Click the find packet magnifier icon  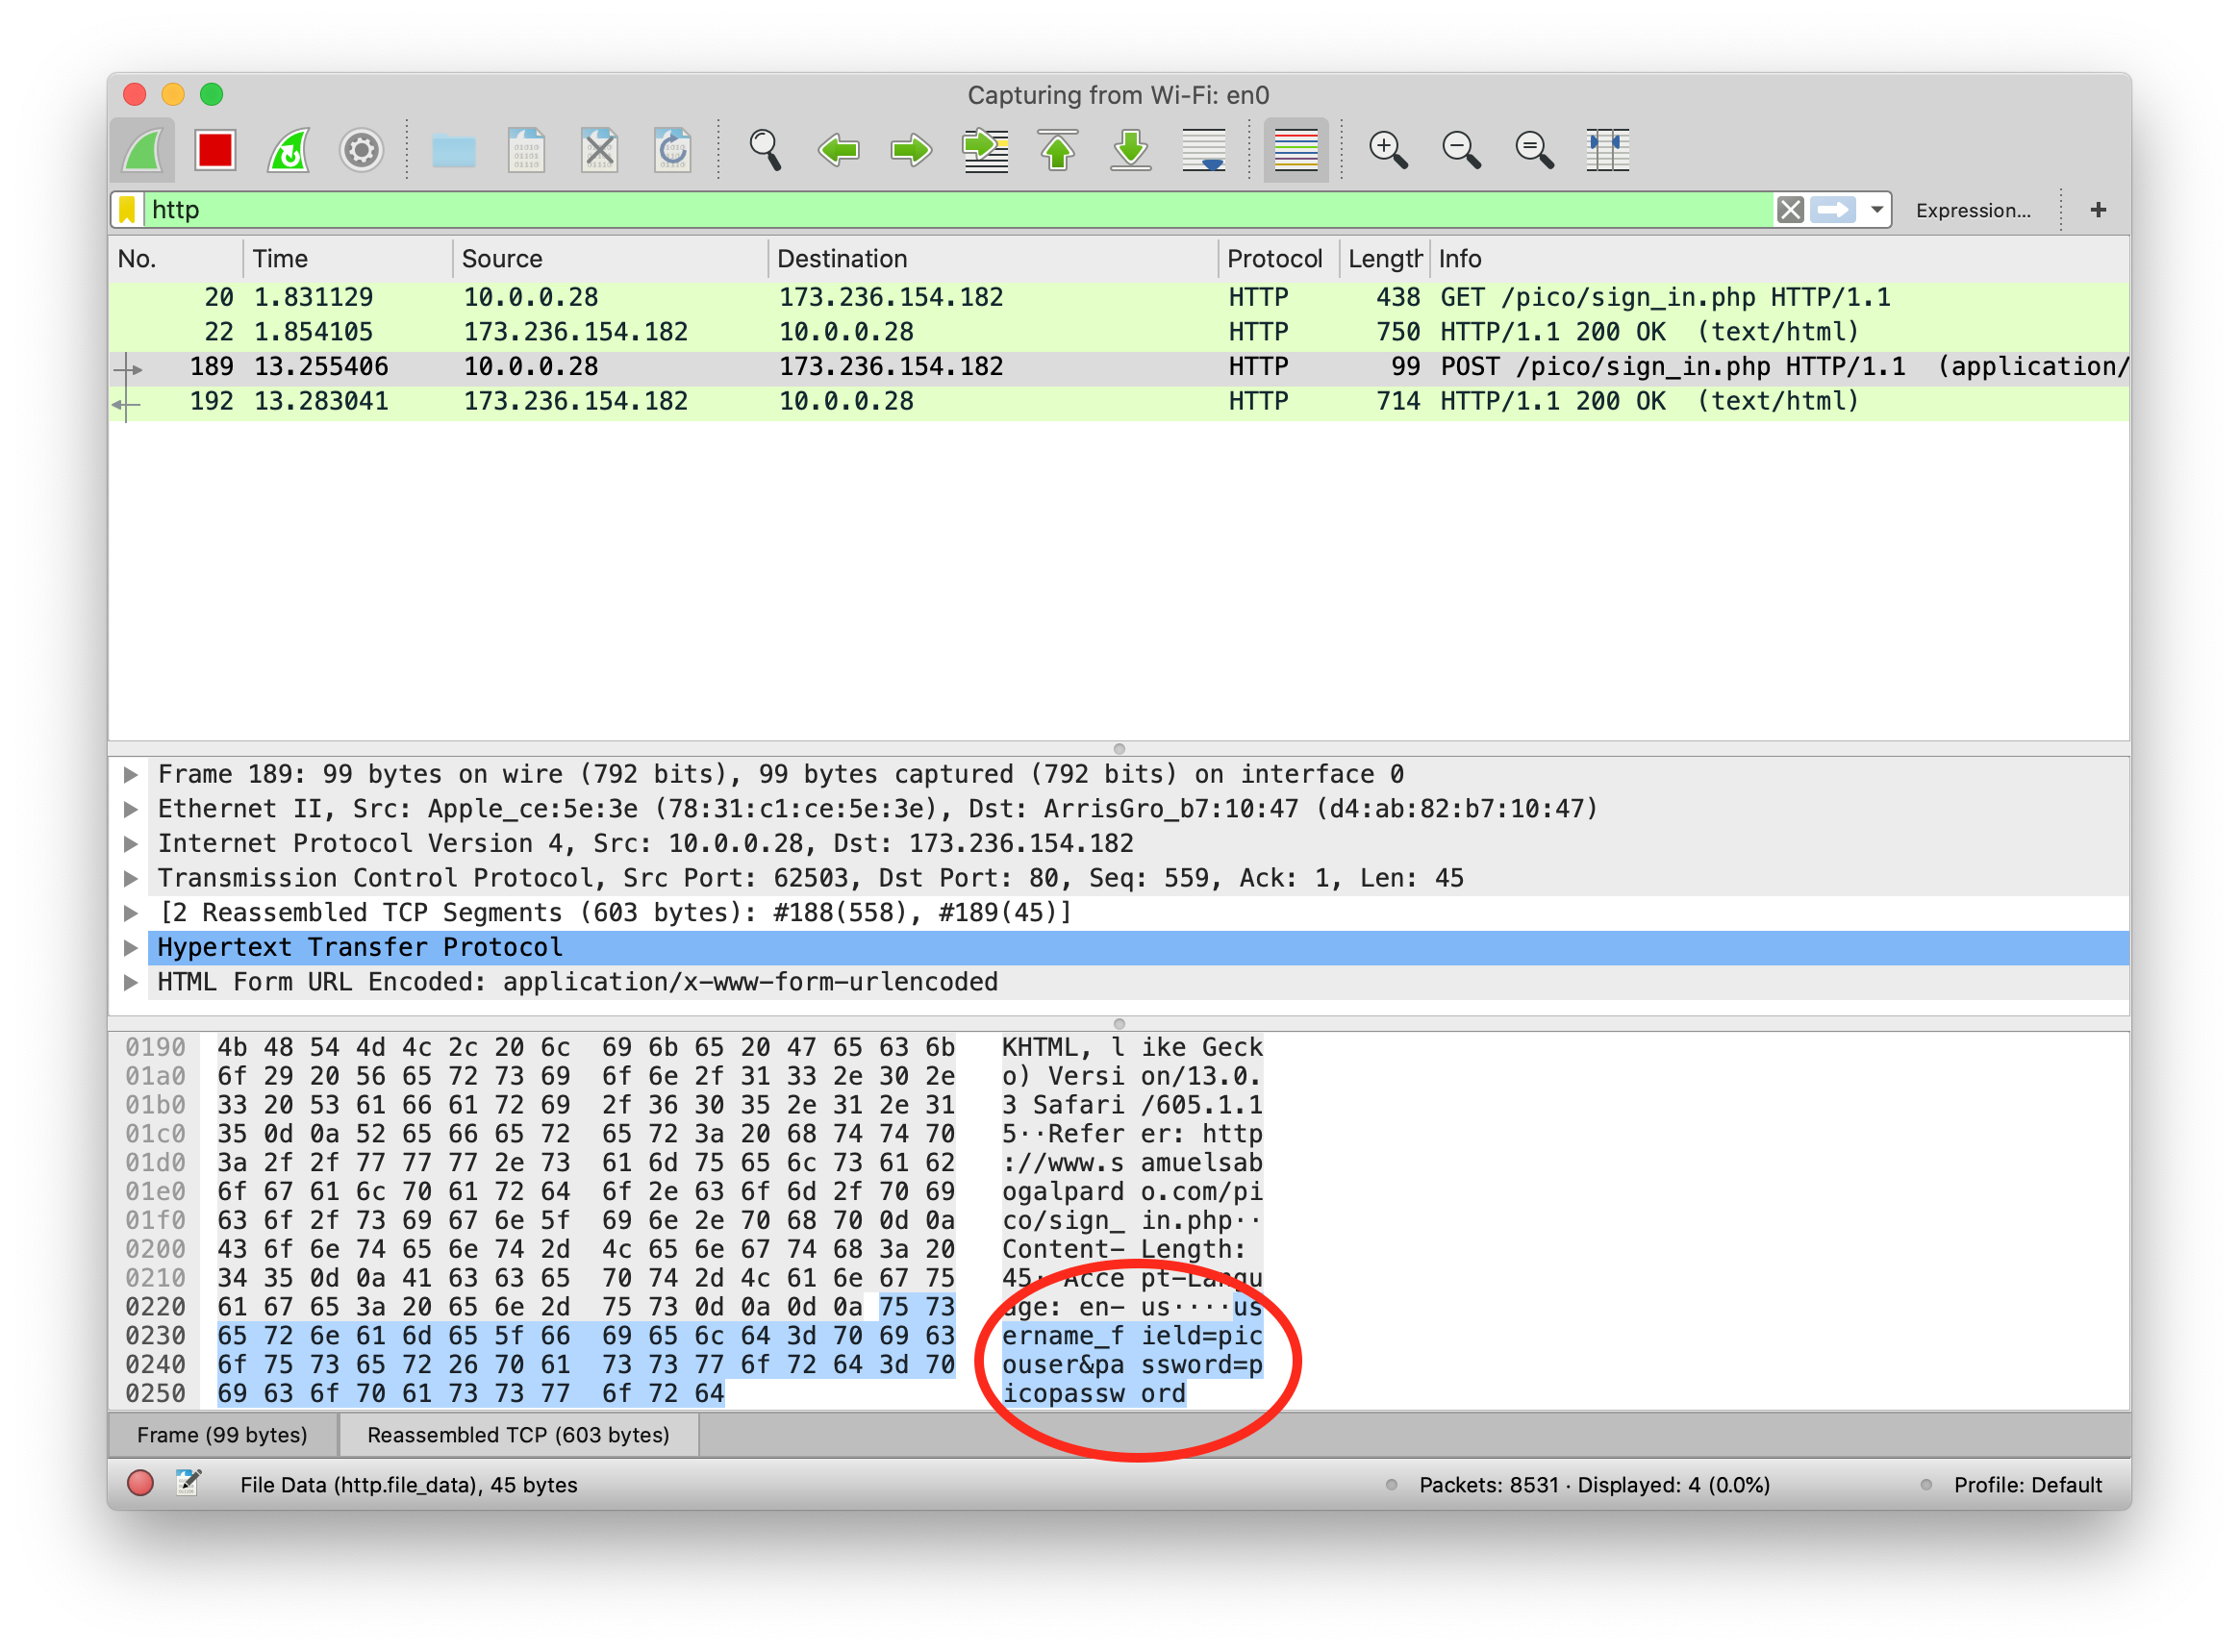click(765, 151)
